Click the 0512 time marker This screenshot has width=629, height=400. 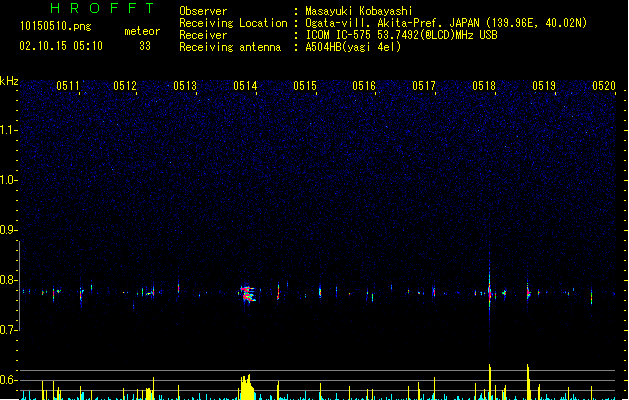coord(125,86)
